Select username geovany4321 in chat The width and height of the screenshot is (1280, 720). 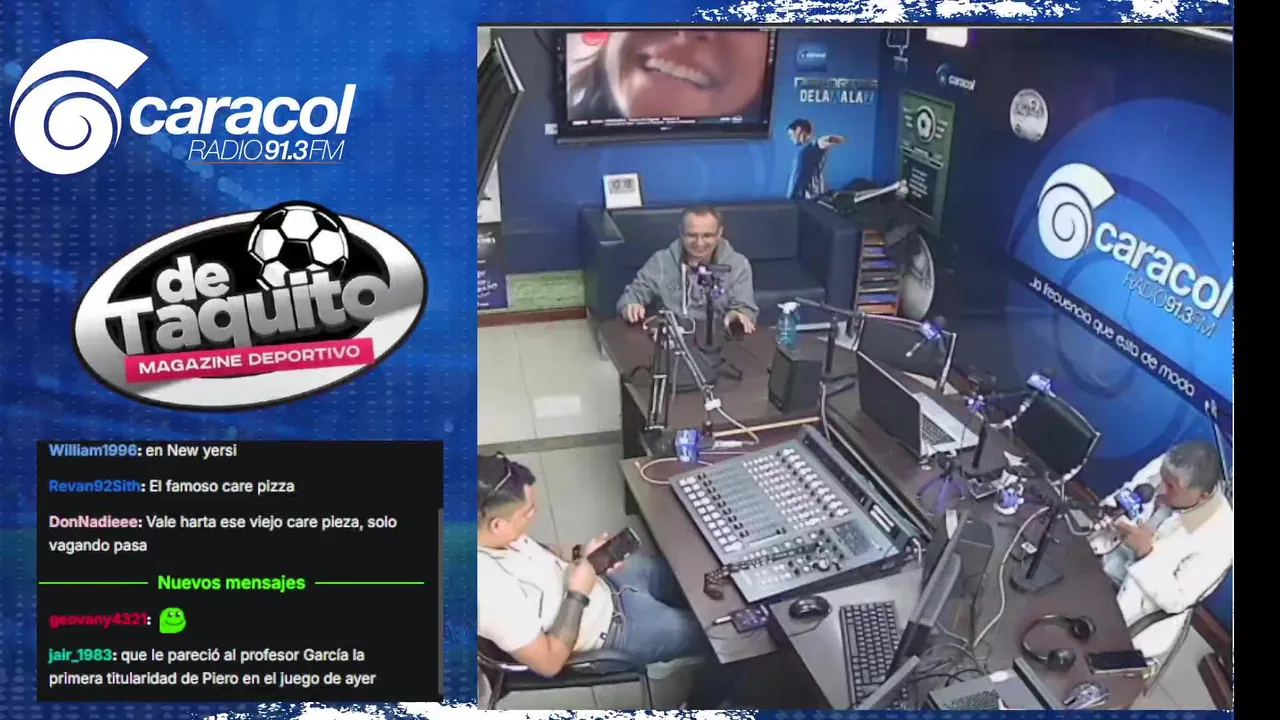click(98, 620)
